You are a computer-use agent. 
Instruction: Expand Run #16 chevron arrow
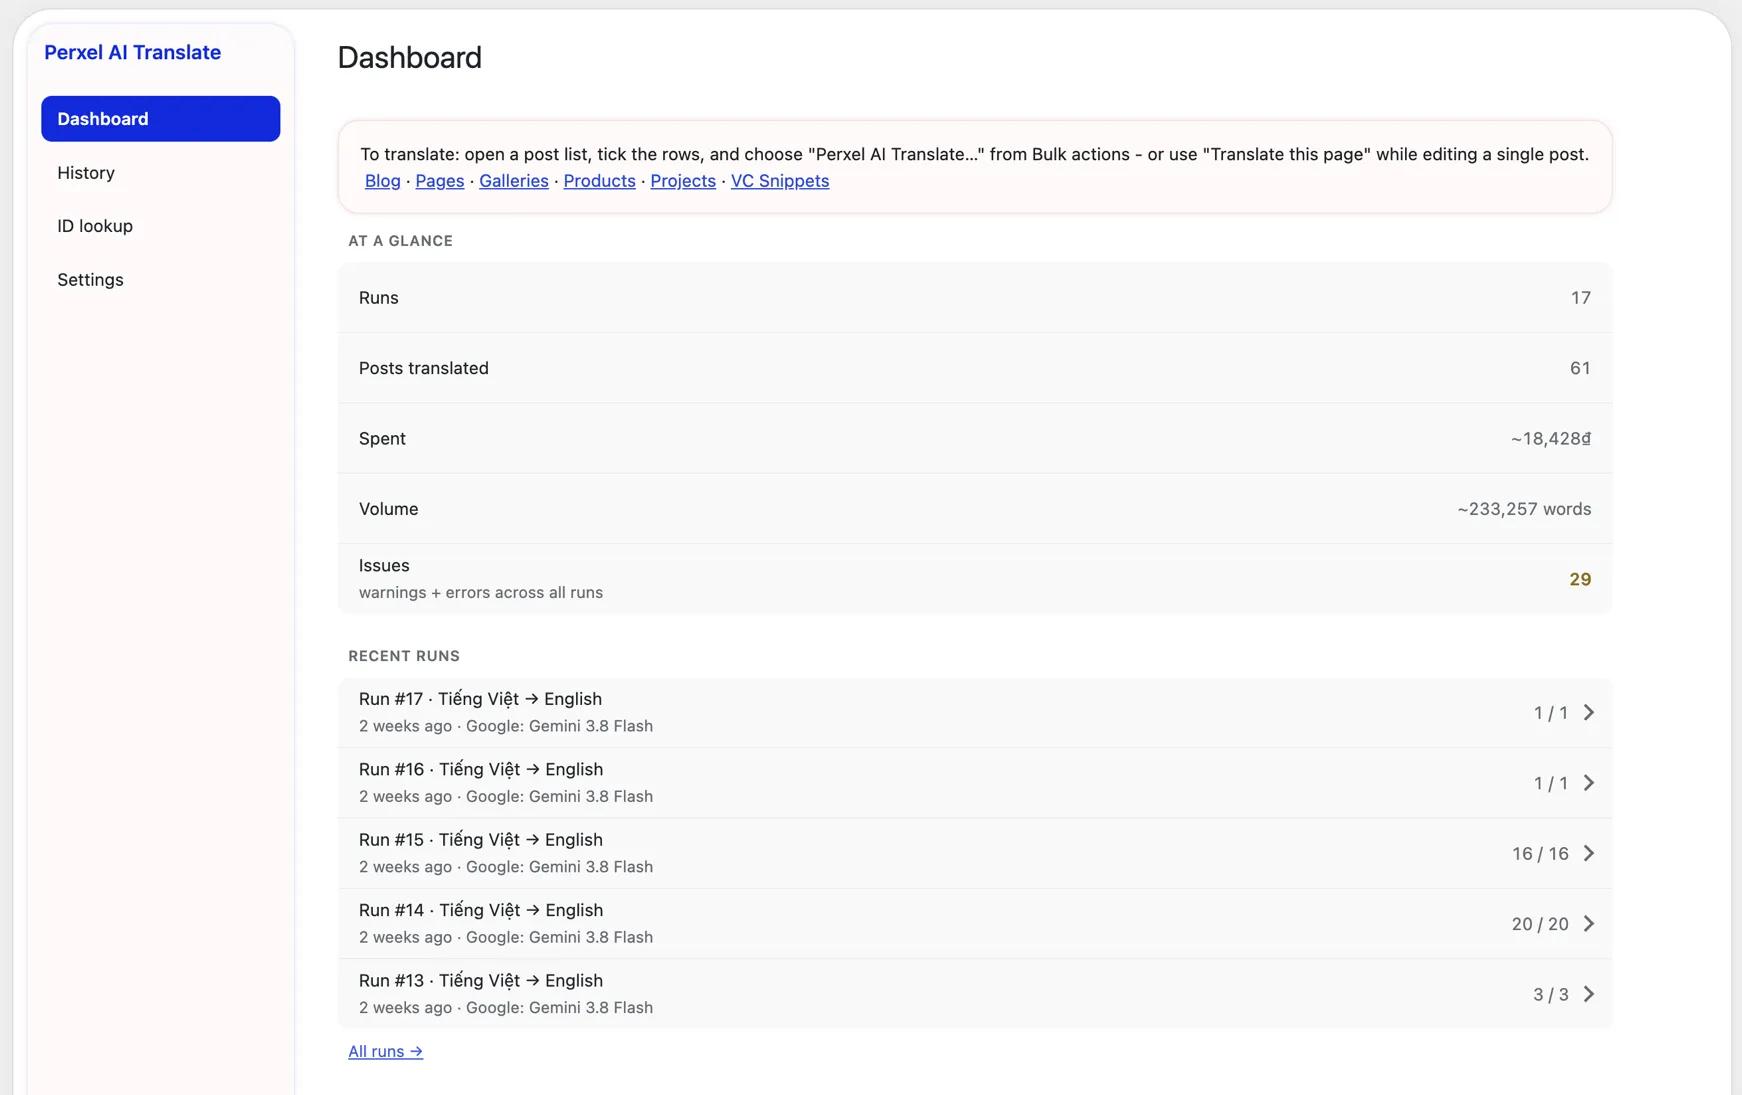(x=1588, y=783)
